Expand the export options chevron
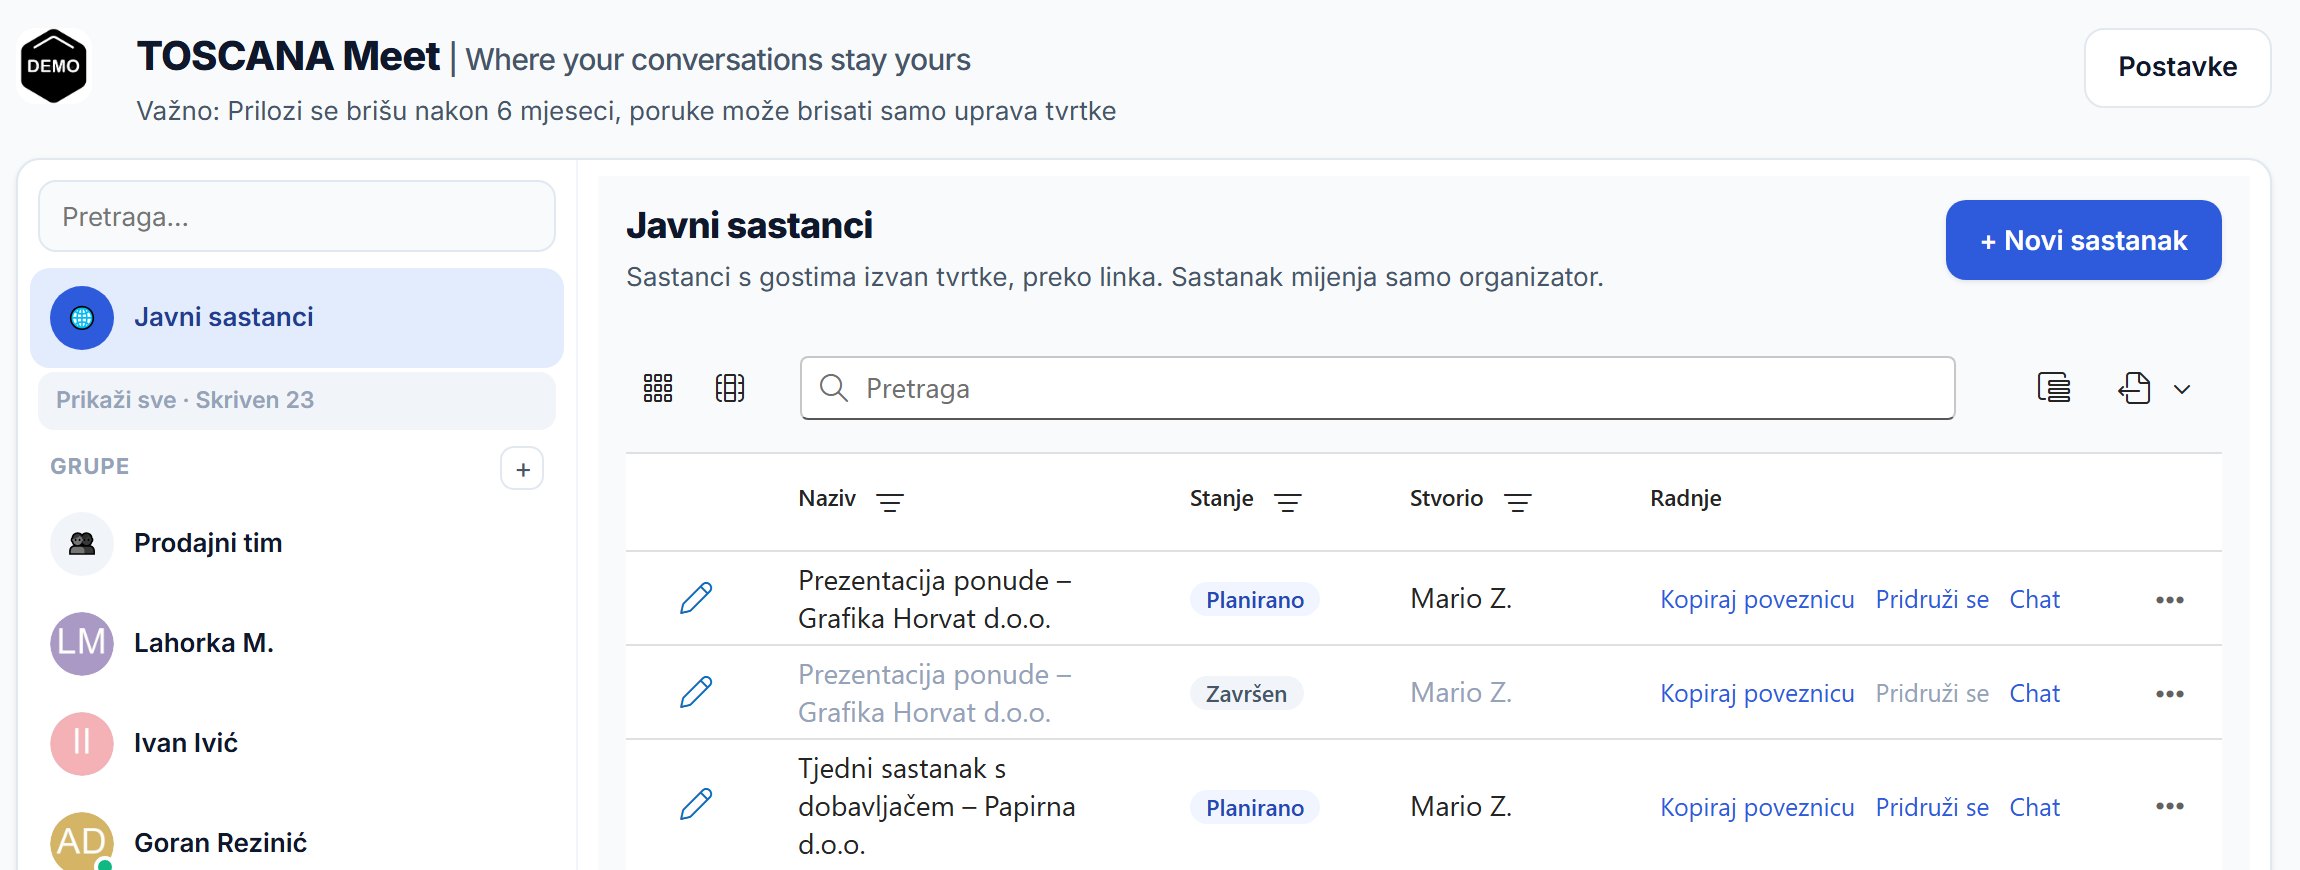 2182,389
